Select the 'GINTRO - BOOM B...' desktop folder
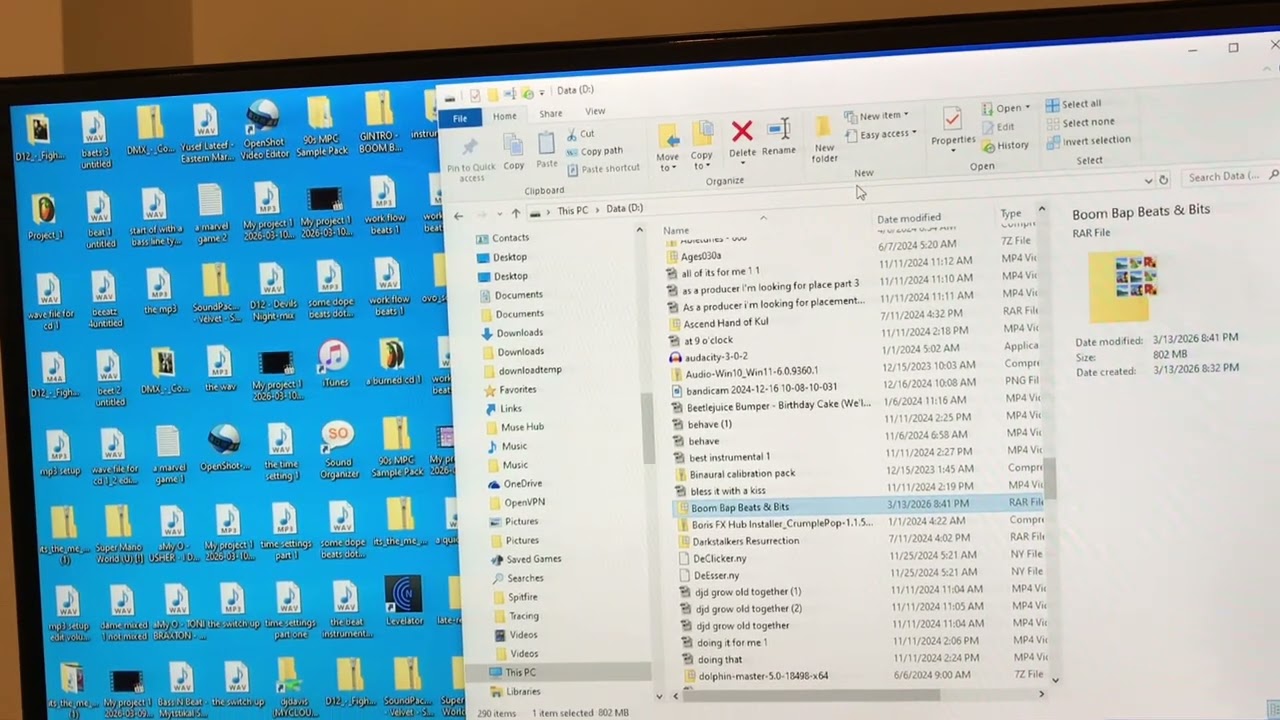This screenshot has height=720, width=1280. [379, 122]
